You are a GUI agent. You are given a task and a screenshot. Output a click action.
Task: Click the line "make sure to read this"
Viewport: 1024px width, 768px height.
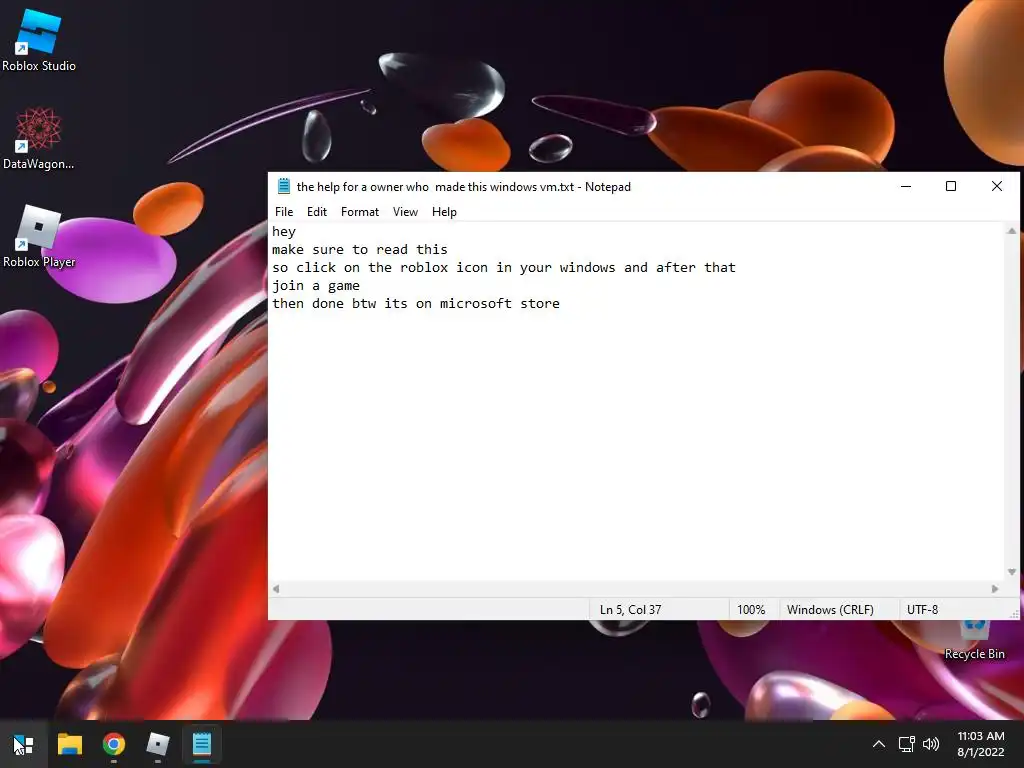(x=360, y=249)
